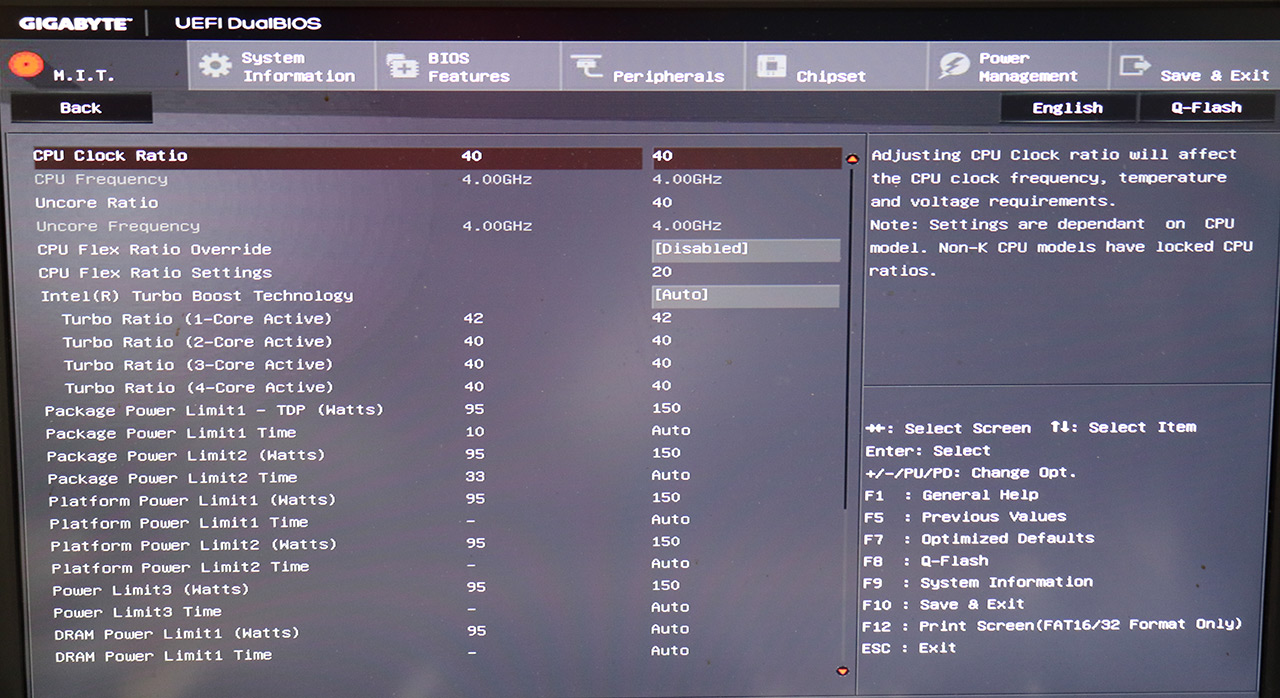
Task: Select Turbo Ratio (1-Core Active) value 42
Action: [662, 318]
